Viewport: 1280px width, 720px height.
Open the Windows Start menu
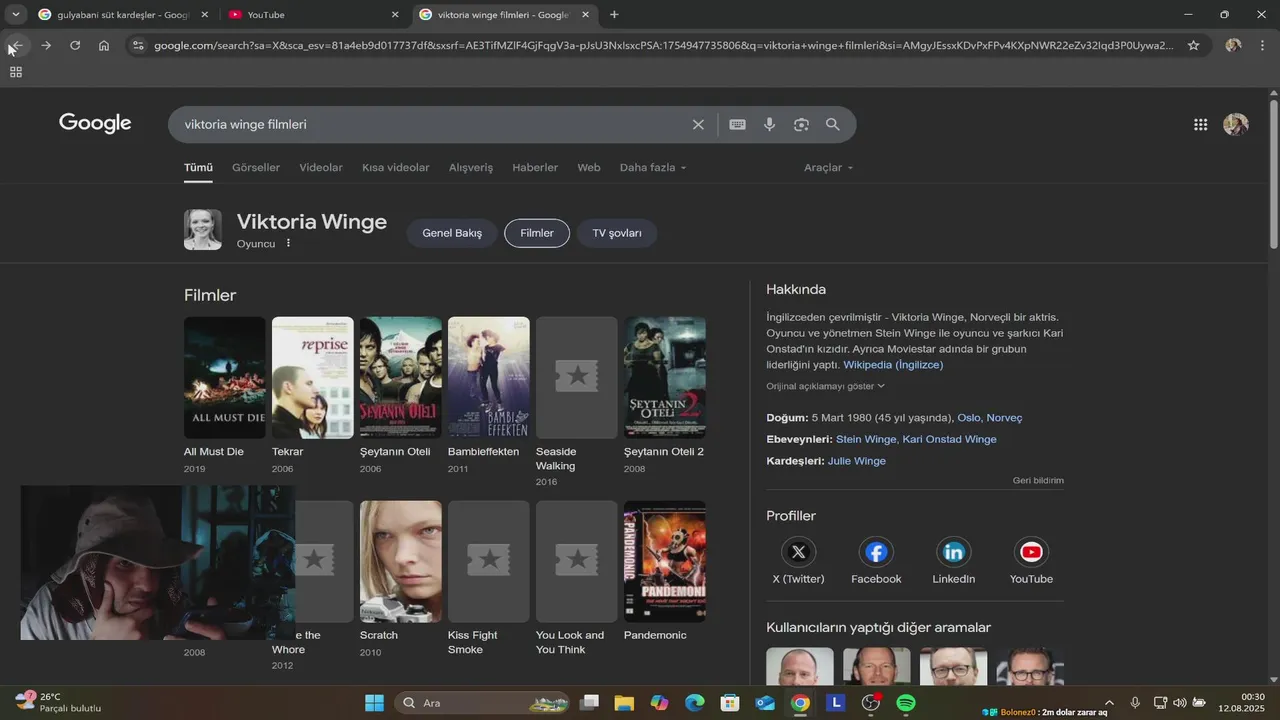click(x=374, y=703)
